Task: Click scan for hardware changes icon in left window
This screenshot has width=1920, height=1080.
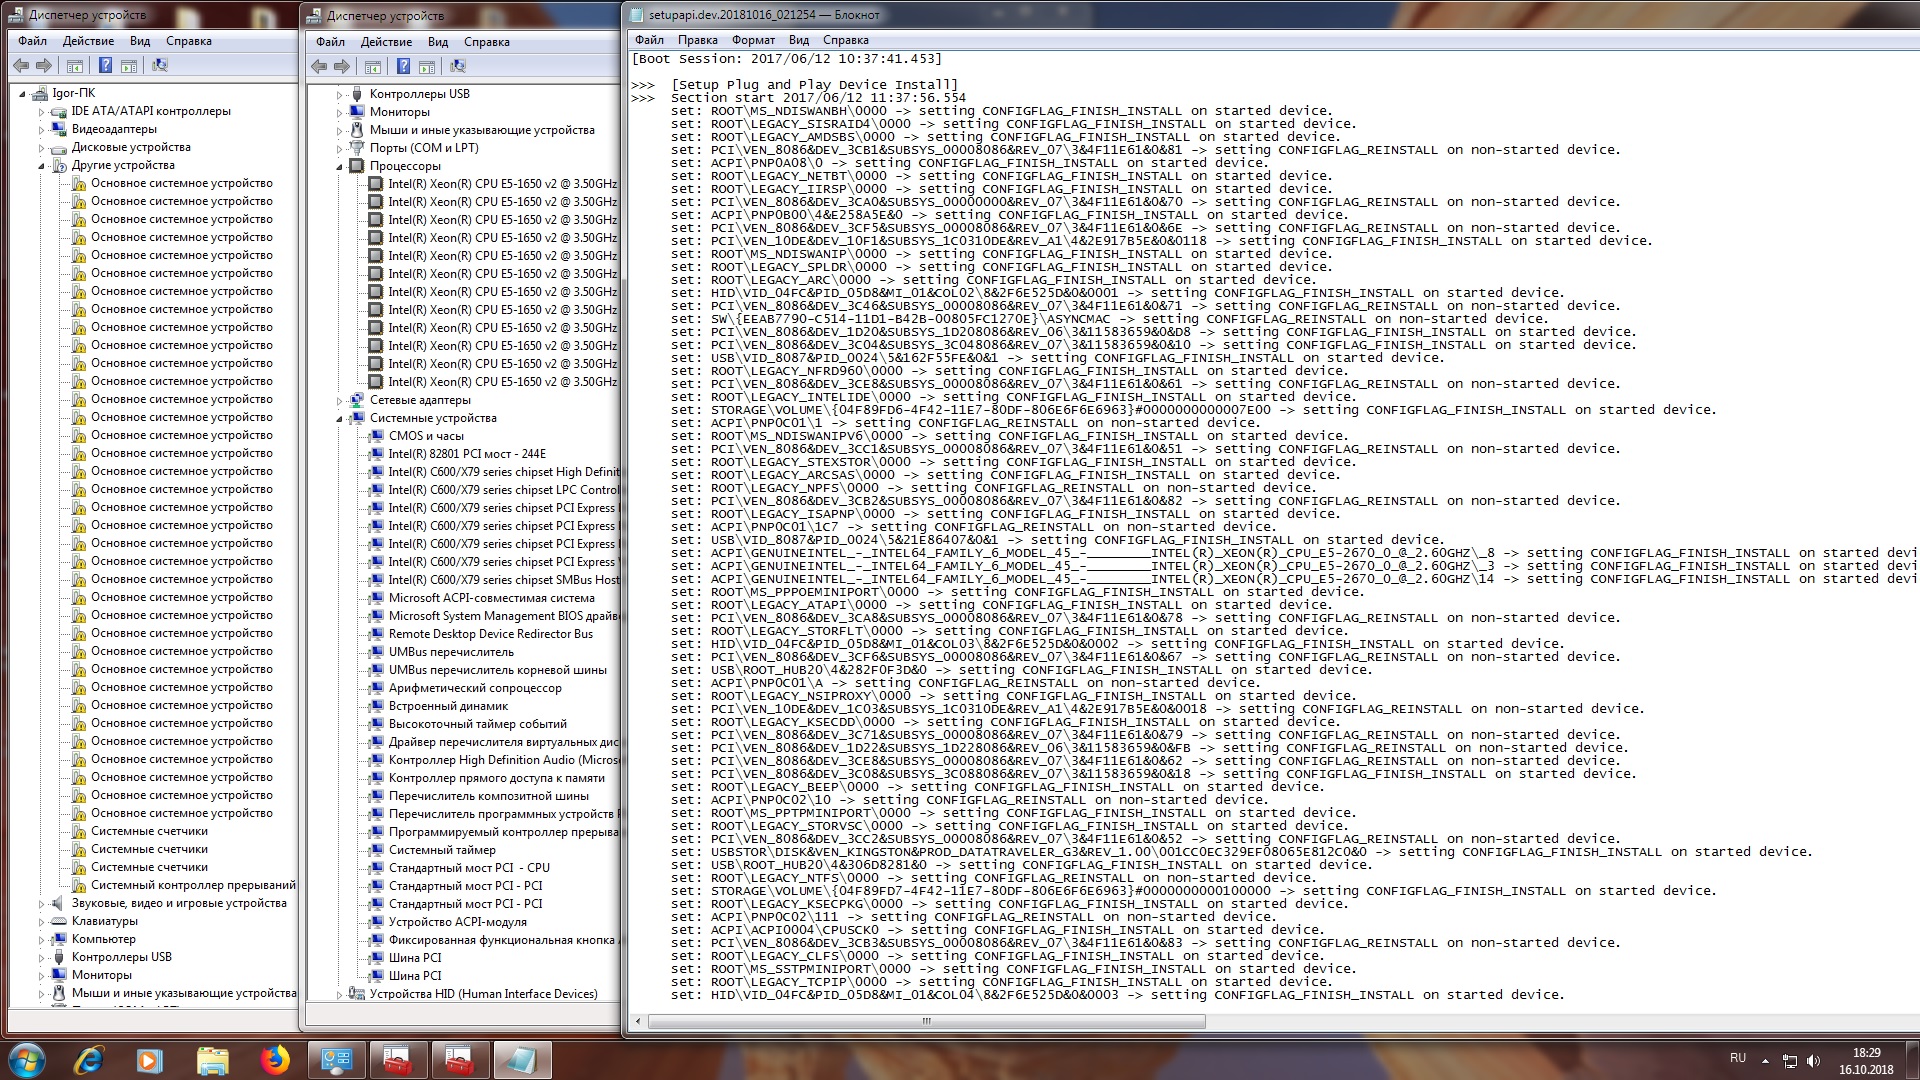Action: (x=159, y=66)
